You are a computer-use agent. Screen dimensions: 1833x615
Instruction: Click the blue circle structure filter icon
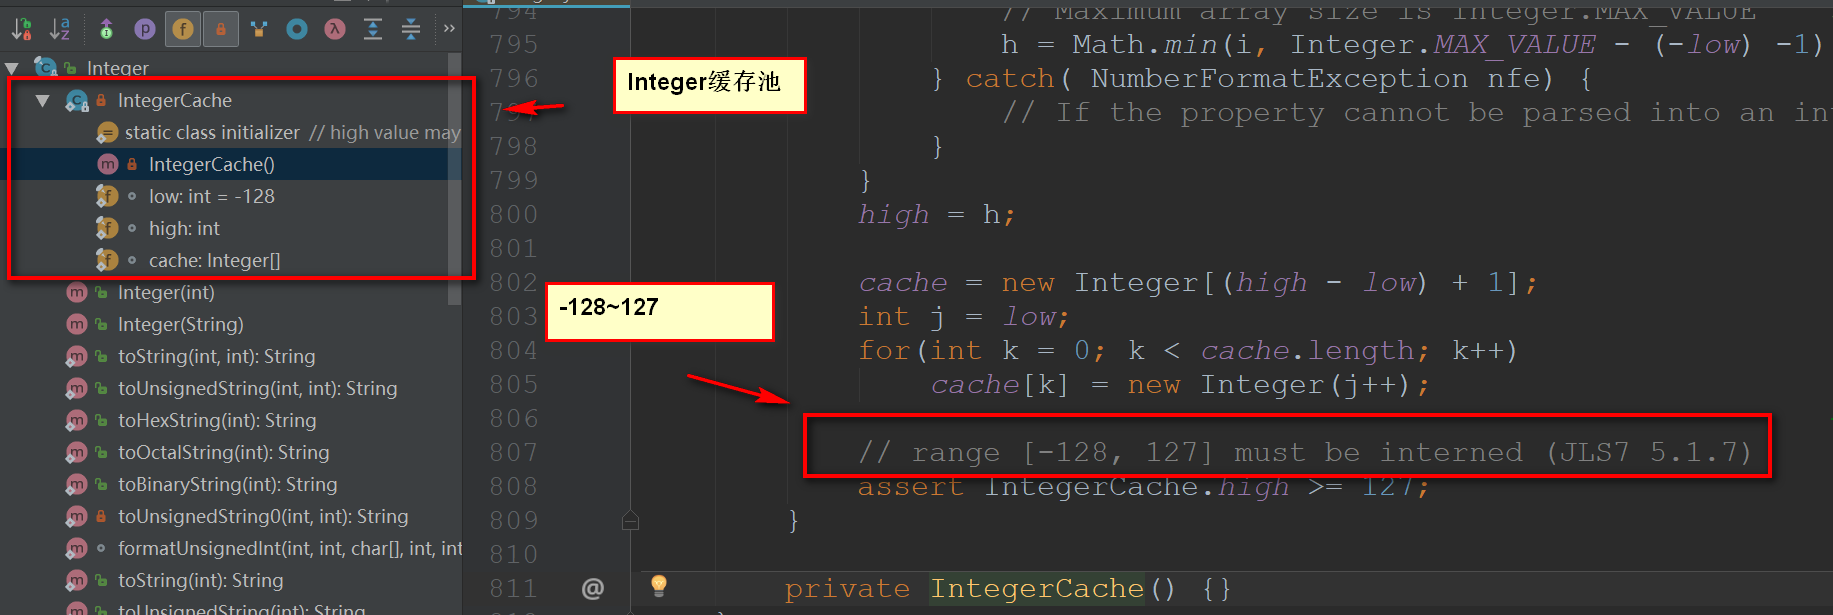pyautogui.click(x=297, y=29)
